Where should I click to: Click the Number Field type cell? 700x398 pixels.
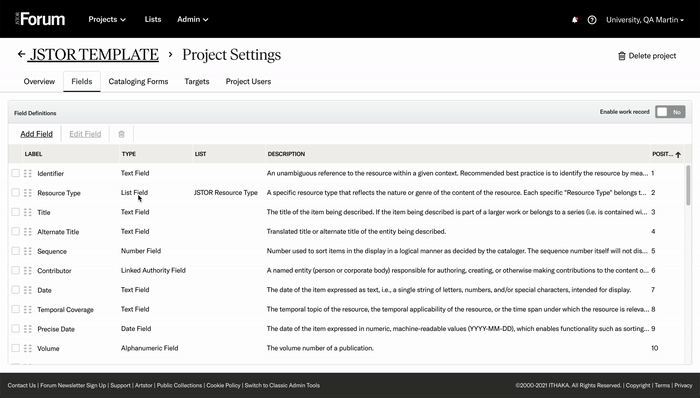click(x=141, y=251)
